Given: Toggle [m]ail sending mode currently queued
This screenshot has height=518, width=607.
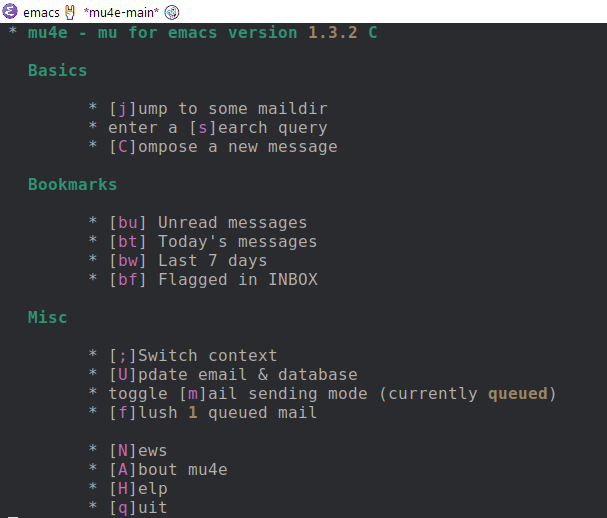Looking at the screenshot, I should (332, 393).
